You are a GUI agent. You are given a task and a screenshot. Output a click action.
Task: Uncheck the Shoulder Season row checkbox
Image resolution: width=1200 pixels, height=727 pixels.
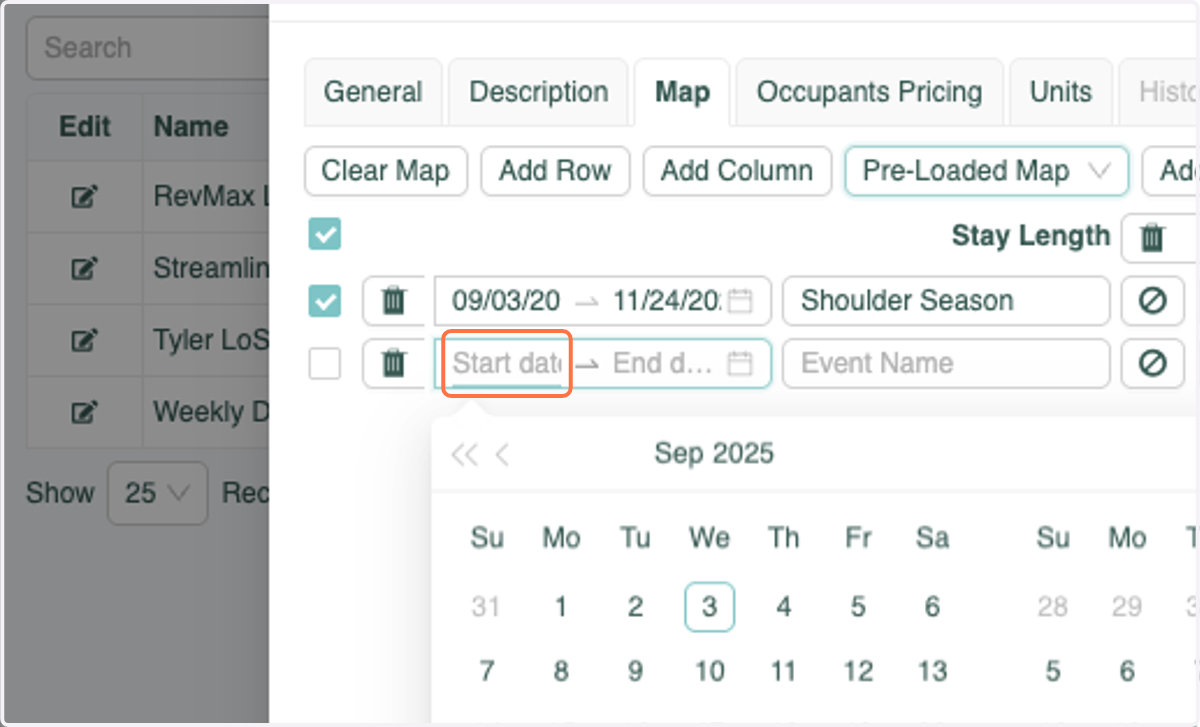click(325, 301)
